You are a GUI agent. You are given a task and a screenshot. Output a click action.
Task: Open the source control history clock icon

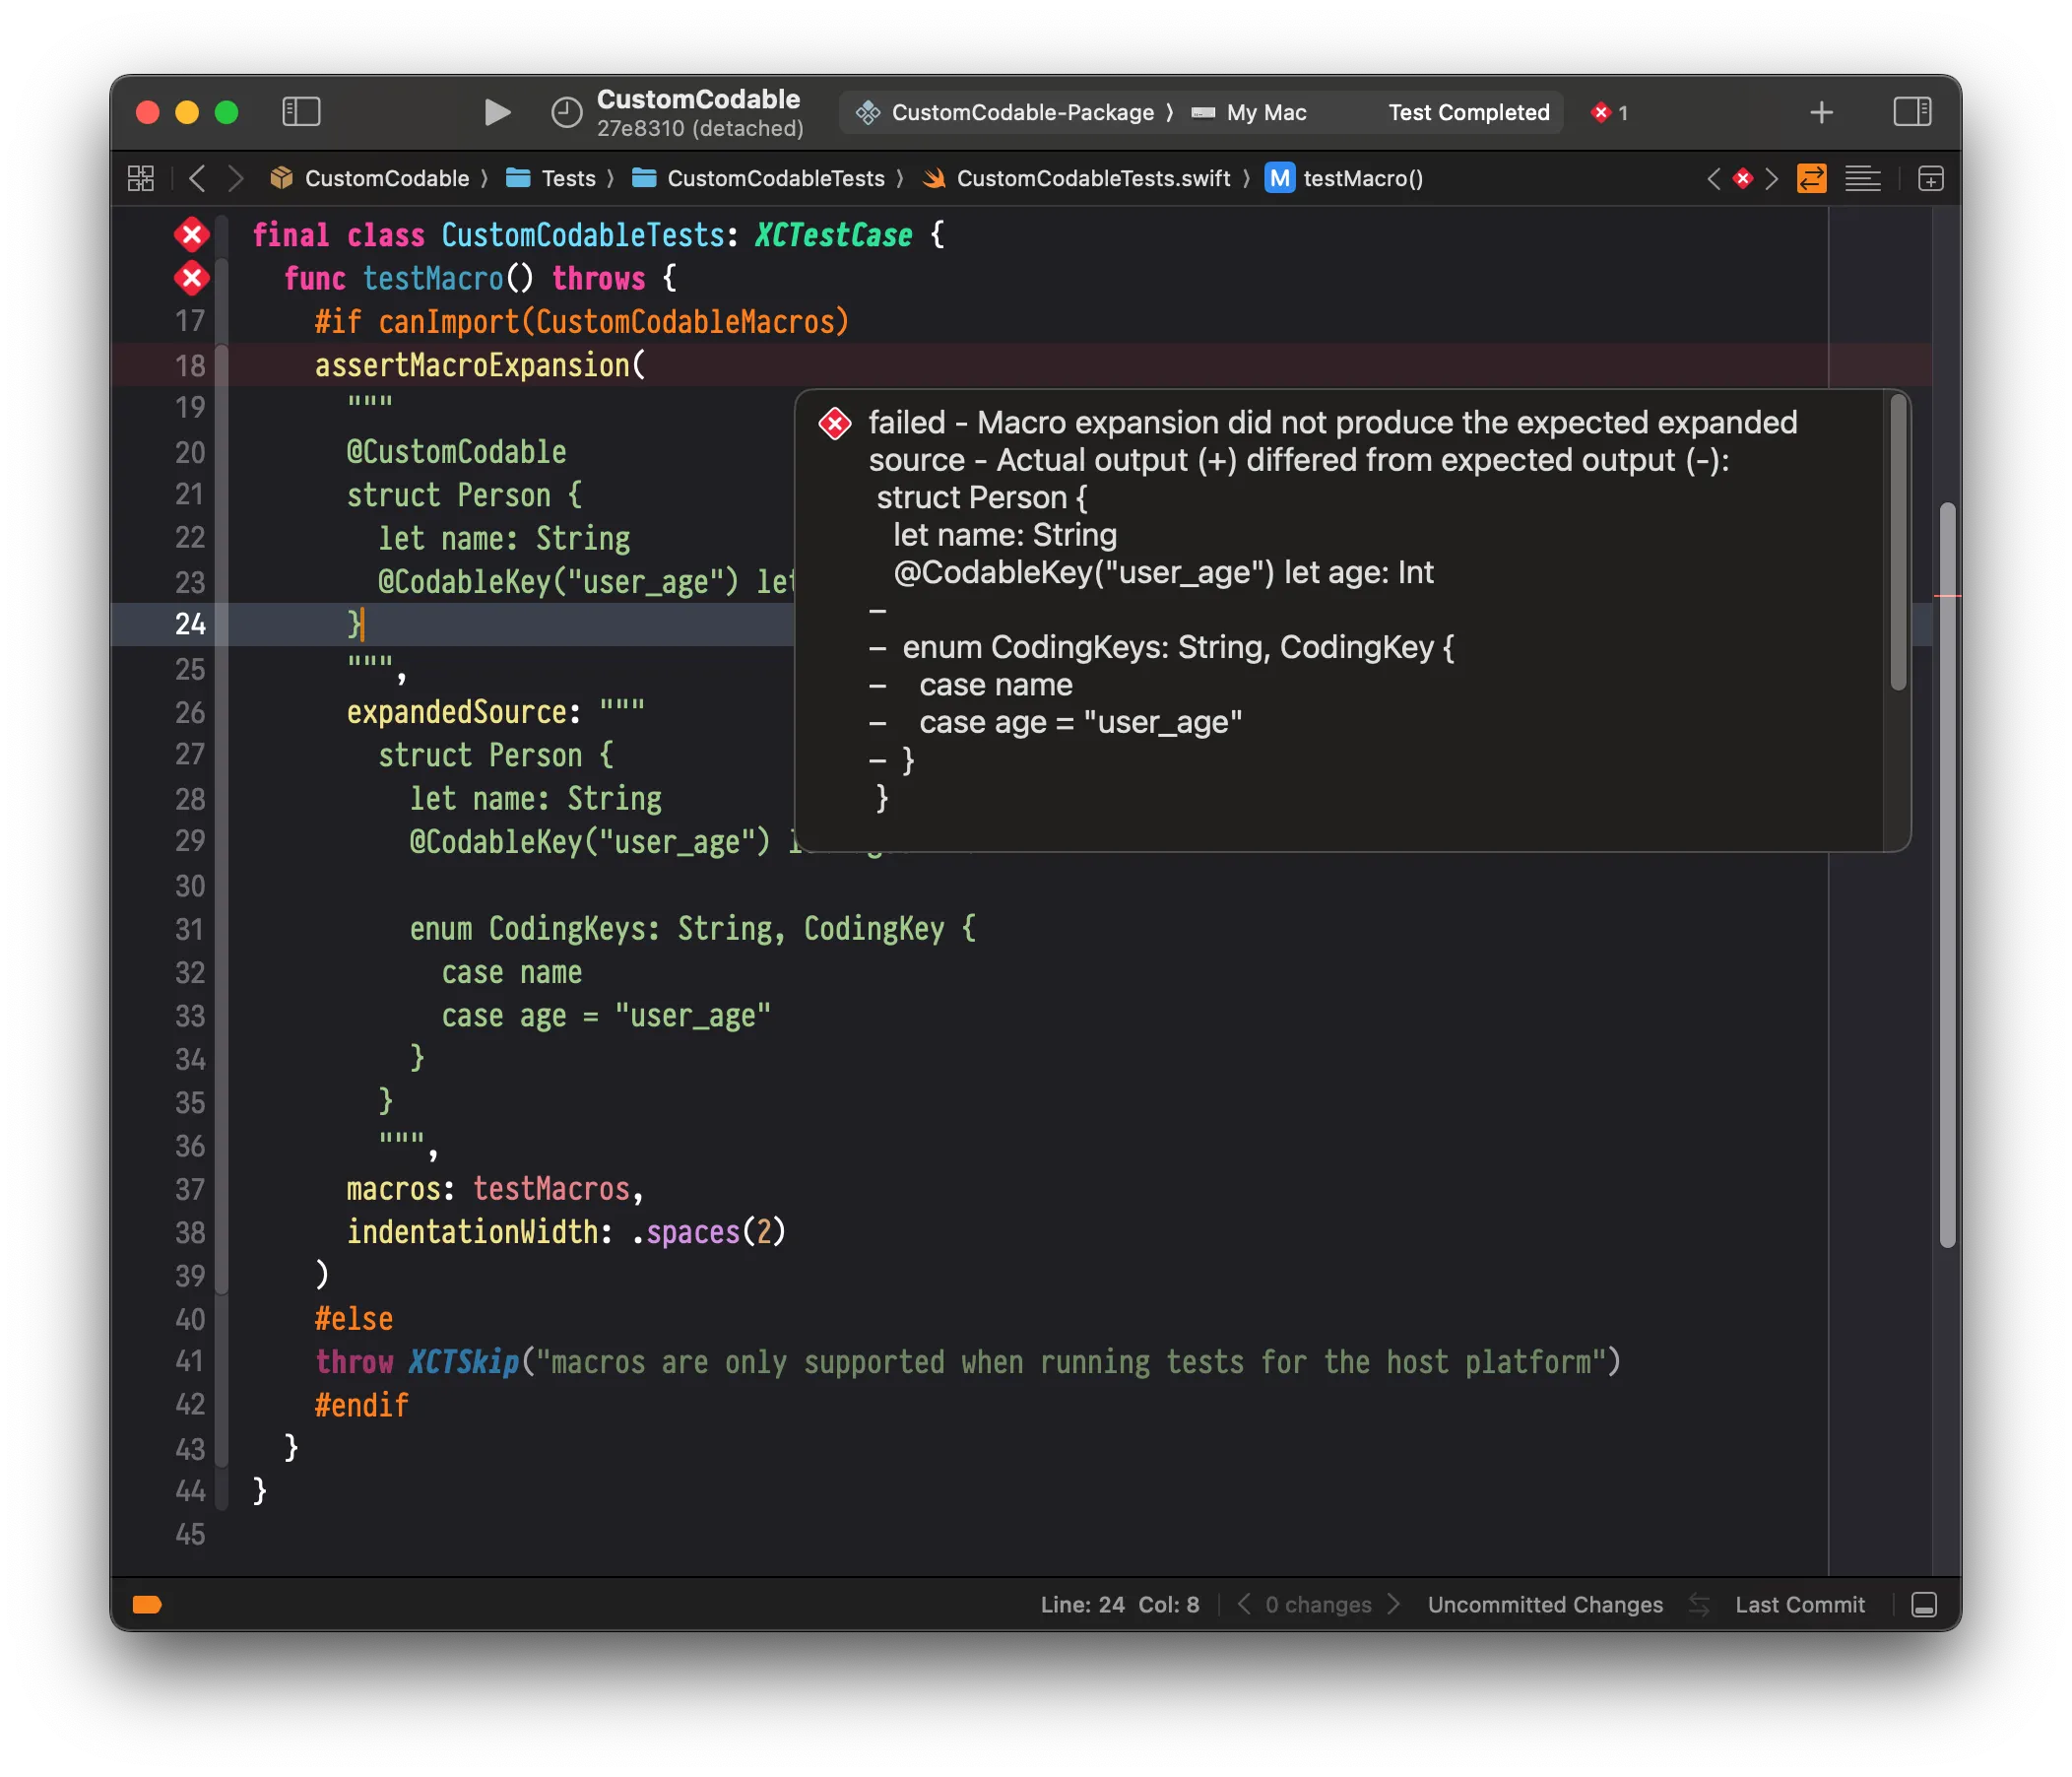coord(566,112)
